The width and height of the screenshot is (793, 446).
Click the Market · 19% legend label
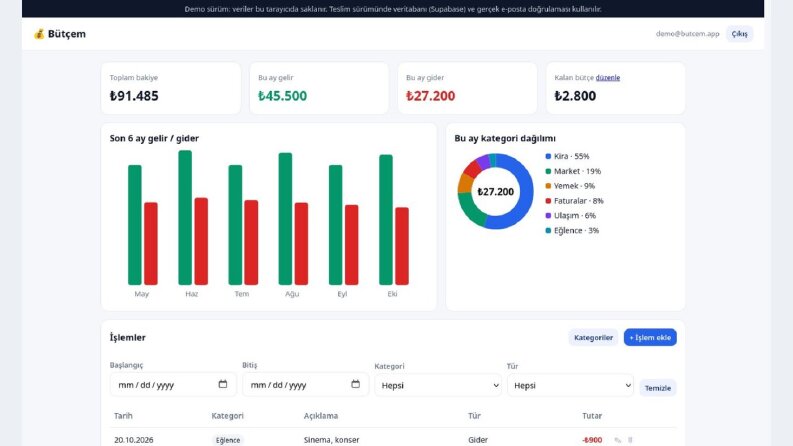577,171
